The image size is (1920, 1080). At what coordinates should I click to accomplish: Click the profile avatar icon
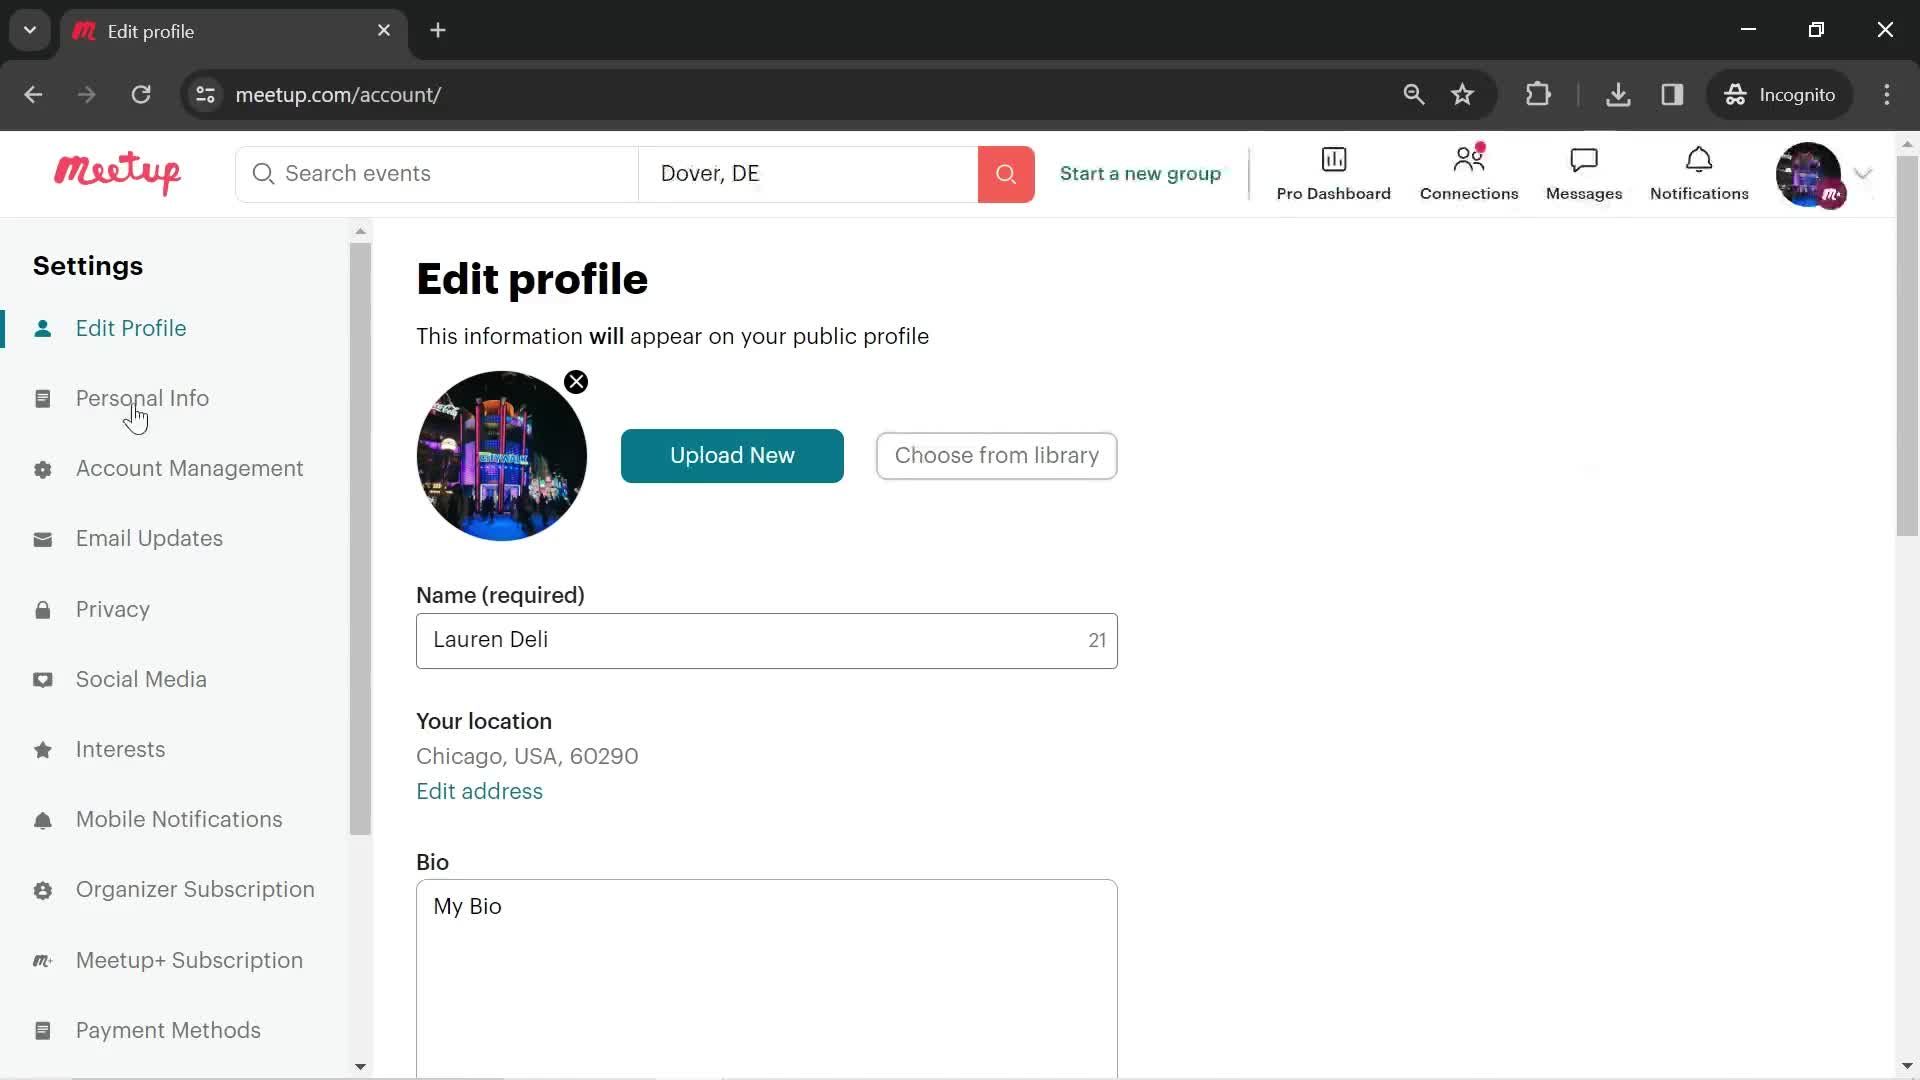(1812, 173)
